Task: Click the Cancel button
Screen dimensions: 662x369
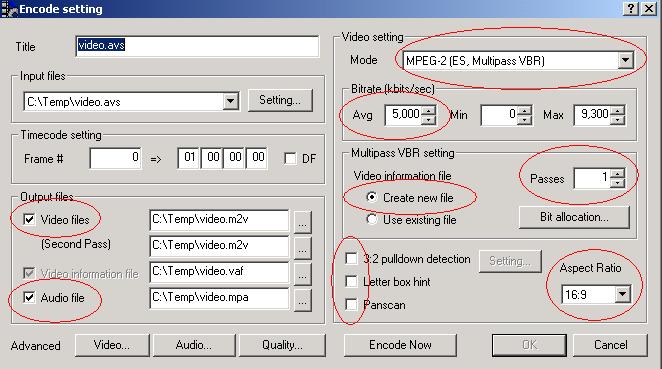Action: pyautogui.click(x=610, y=345)
